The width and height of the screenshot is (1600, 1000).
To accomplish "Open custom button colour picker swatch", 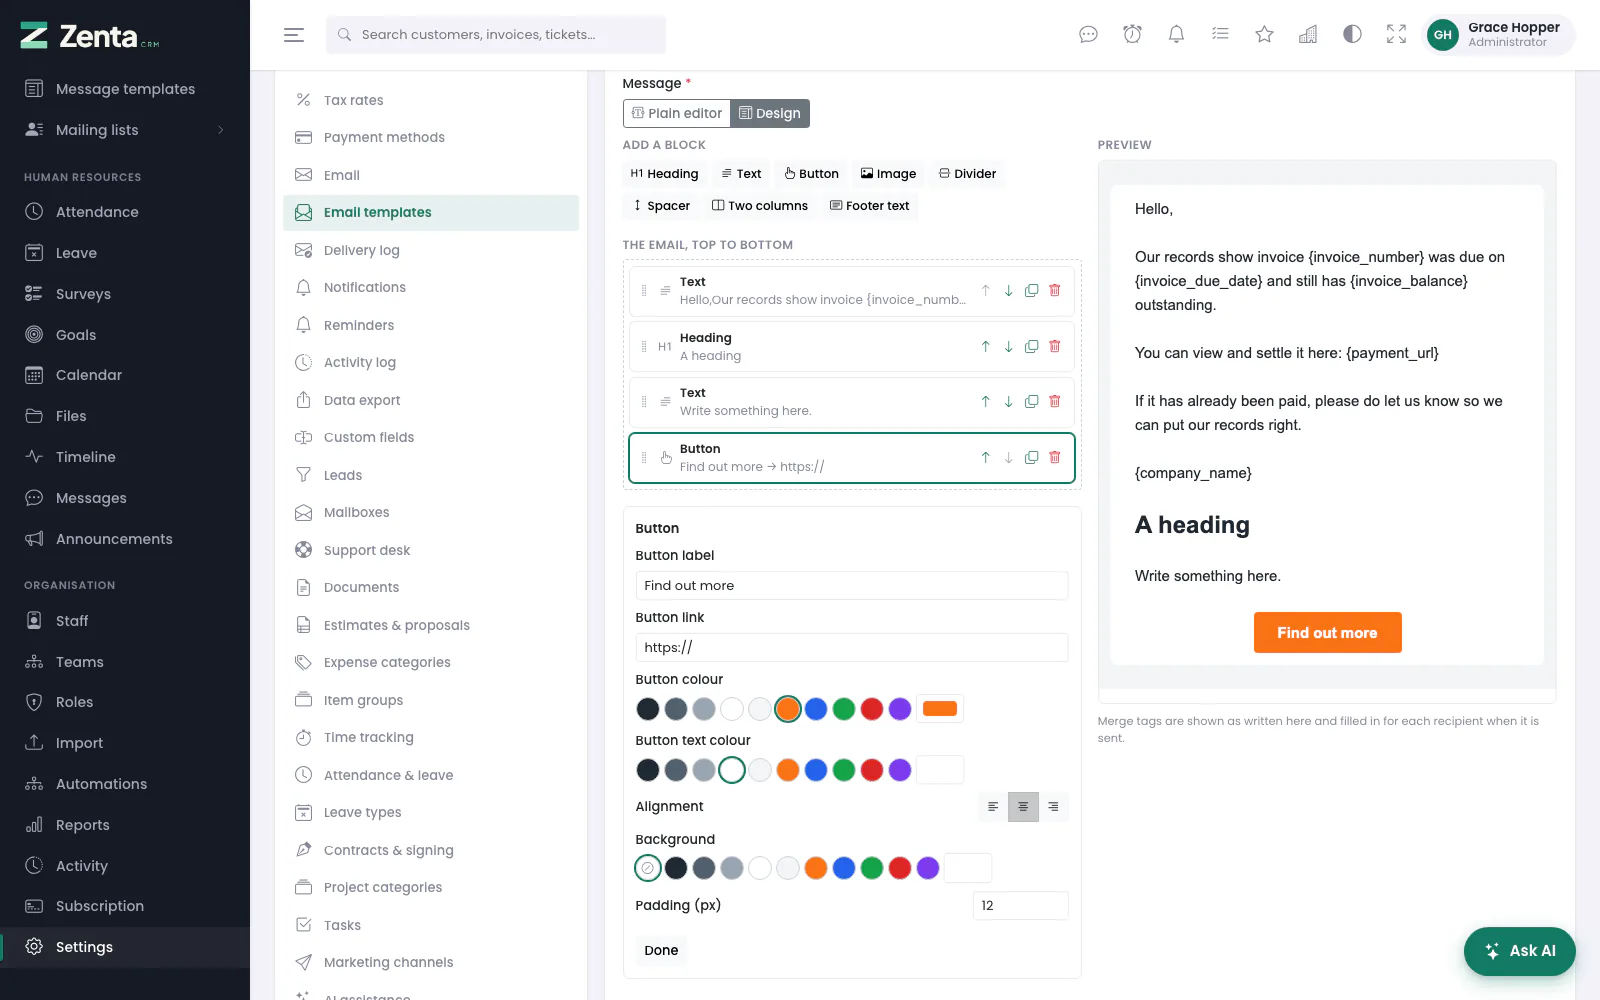I will pos(940,709).
